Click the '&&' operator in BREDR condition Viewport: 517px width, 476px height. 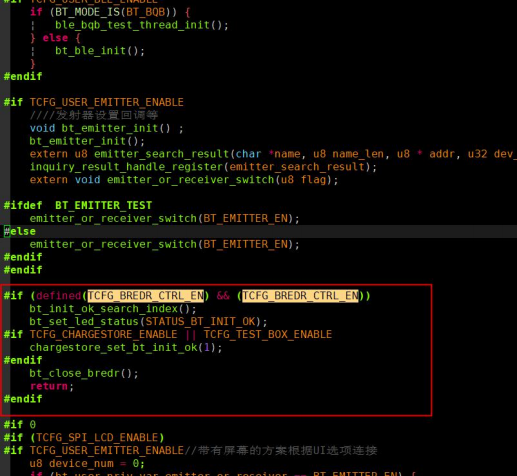[223, 296]
